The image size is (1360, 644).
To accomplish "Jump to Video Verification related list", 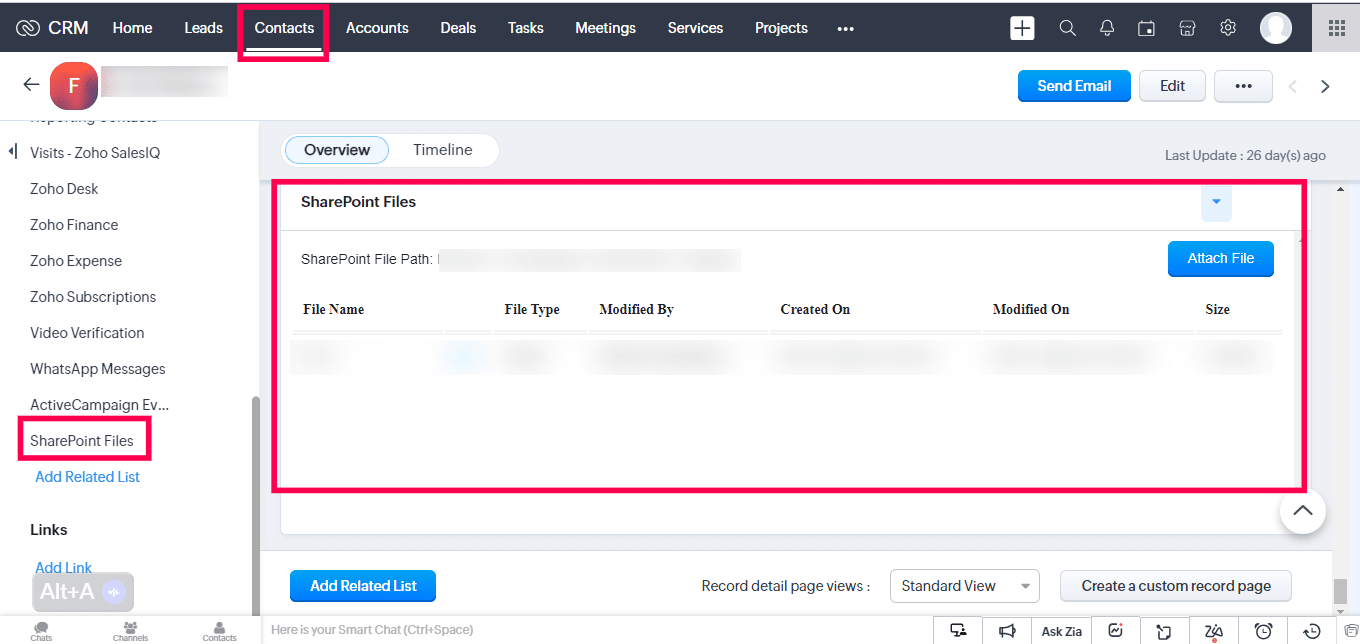I will 87,333.
